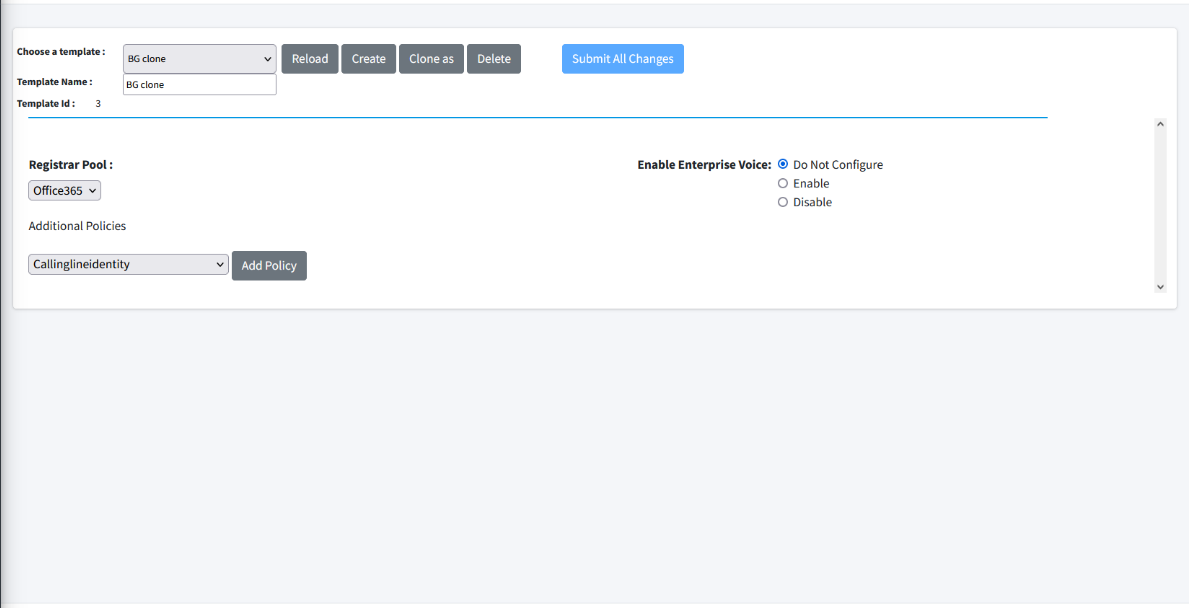Click the Registrar Pool label
The image size is (1189, 608).
coord(70,165)
